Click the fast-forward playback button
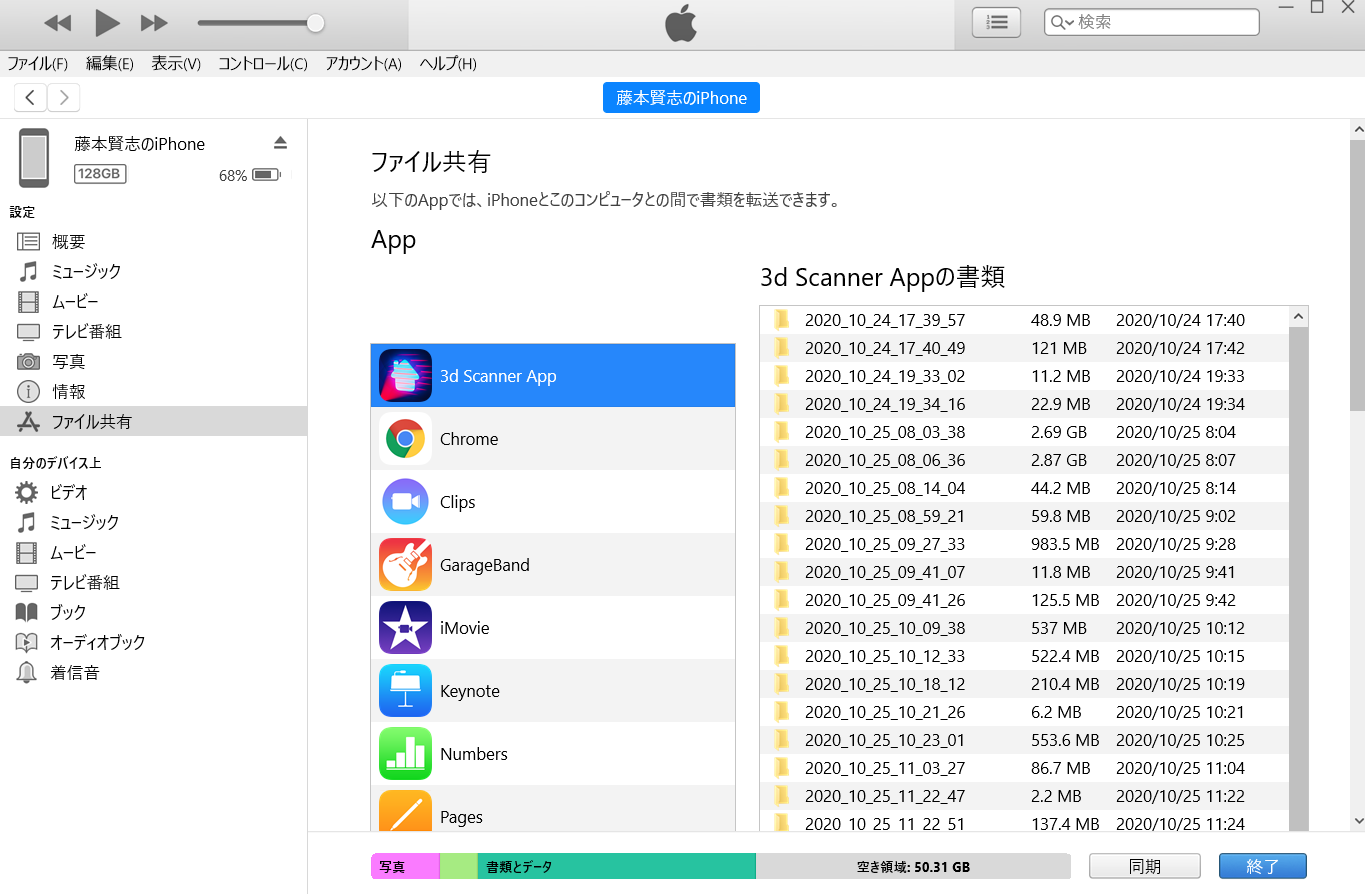This screenshot has width=1365, height=894. click(x=154, y=22)
